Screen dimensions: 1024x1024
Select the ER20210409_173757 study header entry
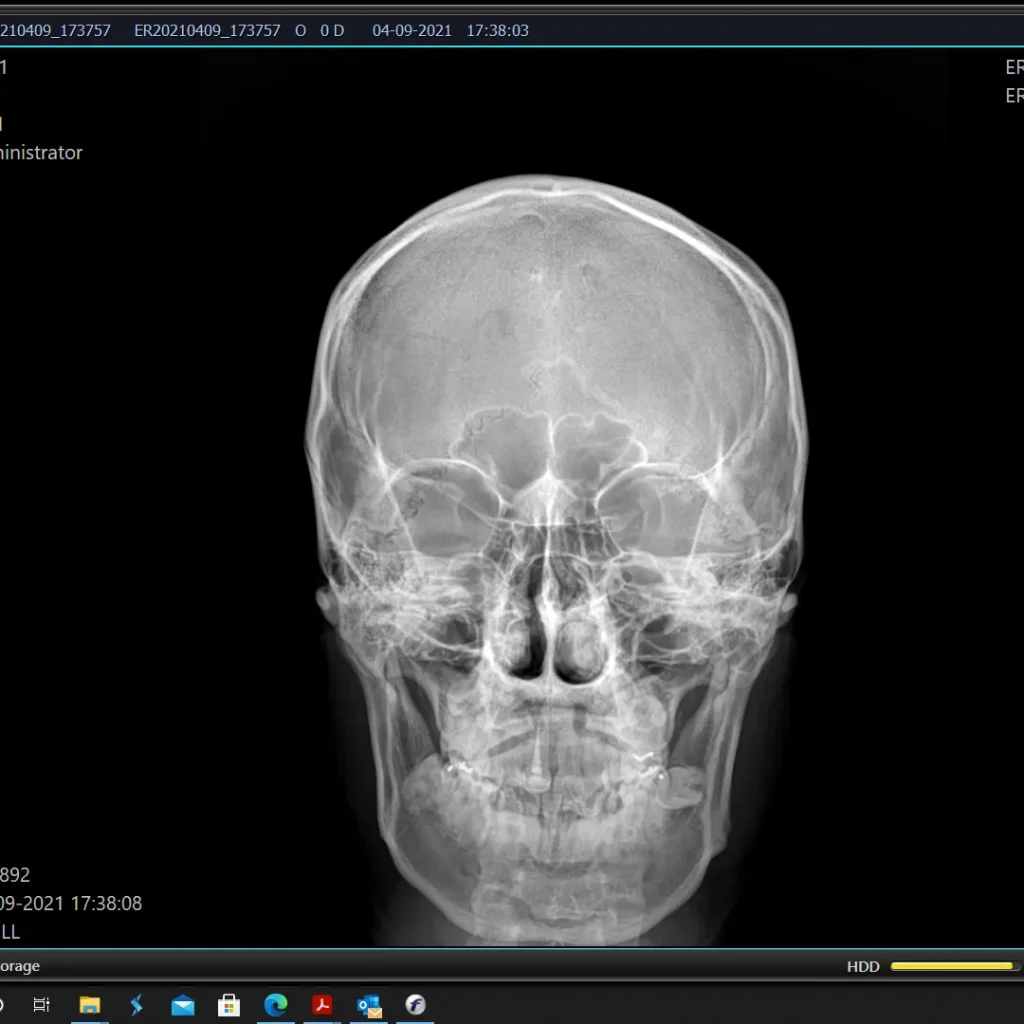point(207,30)
